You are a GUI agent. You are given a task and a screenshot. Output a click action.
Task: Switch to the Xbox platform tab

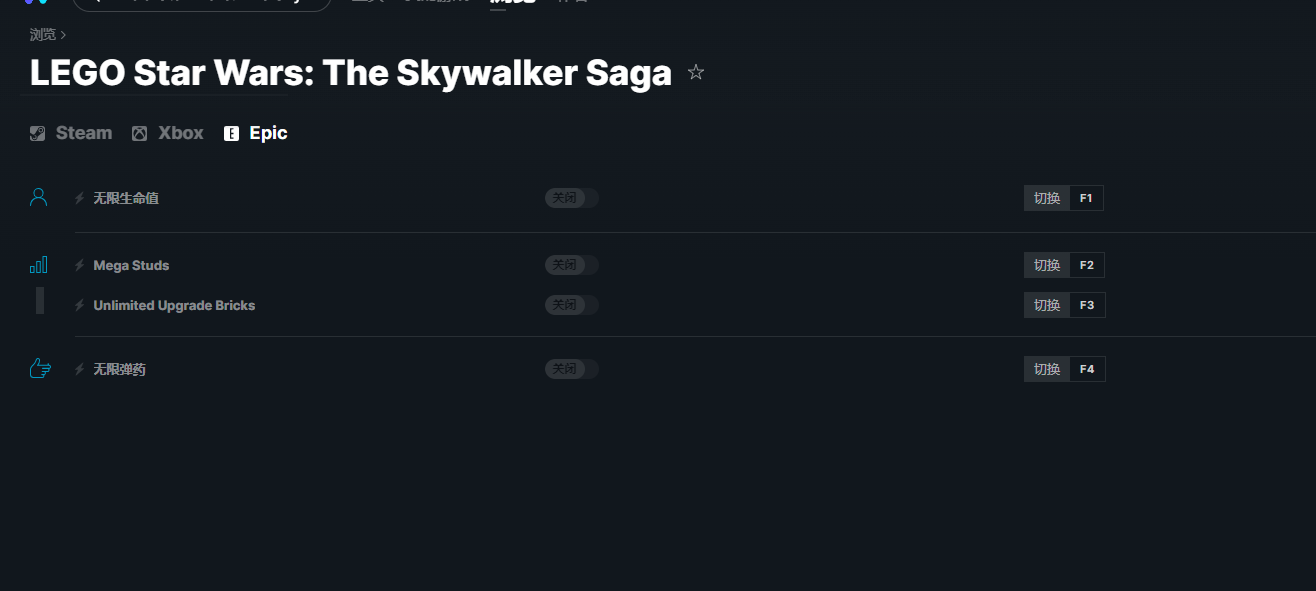167,133
